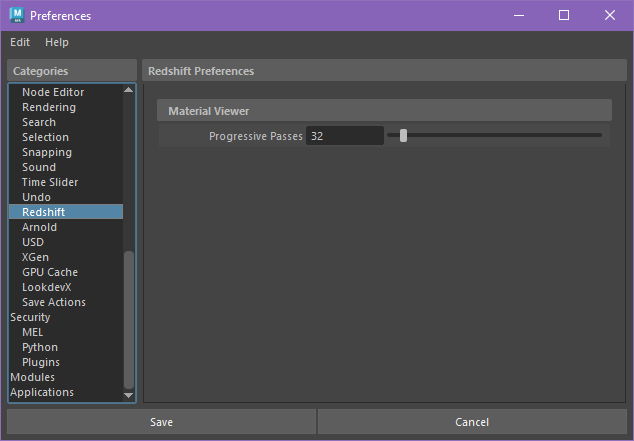
Task: Minimize the Preferences window
Action: [x=519, y=15]
